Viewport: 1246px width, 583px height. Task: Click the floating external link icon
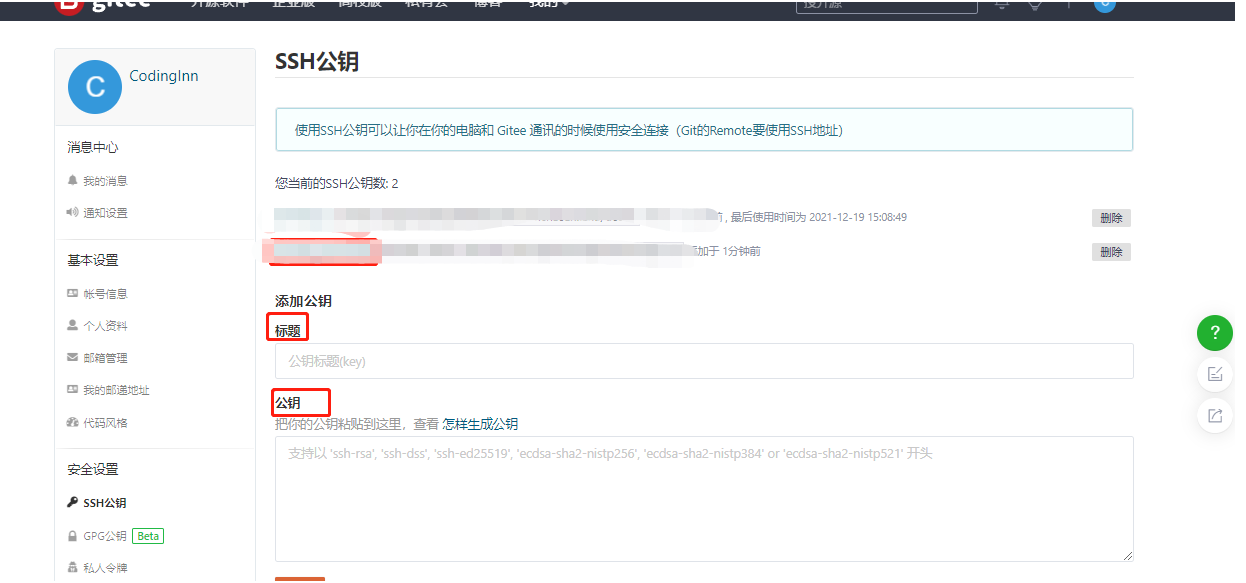click(x=1215, y=416)
